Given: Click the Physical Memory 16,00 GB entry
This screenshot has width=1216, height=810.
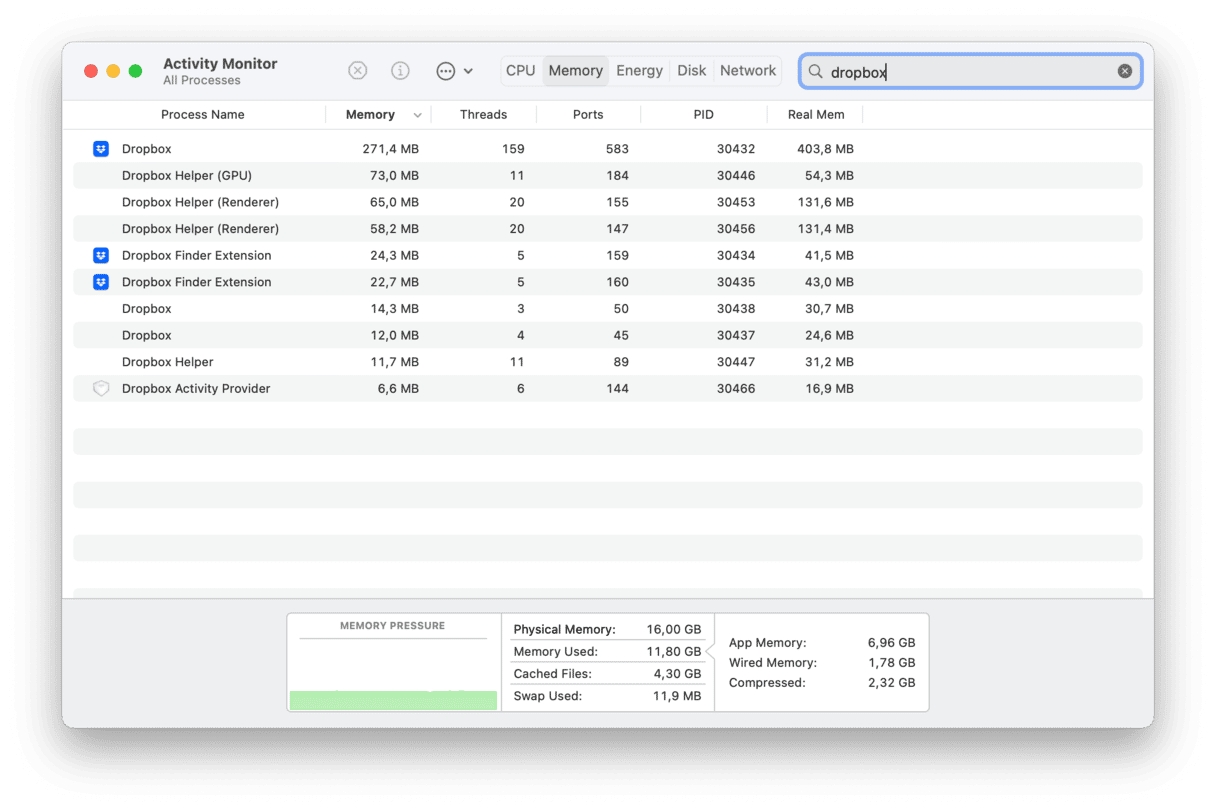Looking at the screenshot, I should coord(607,630).
